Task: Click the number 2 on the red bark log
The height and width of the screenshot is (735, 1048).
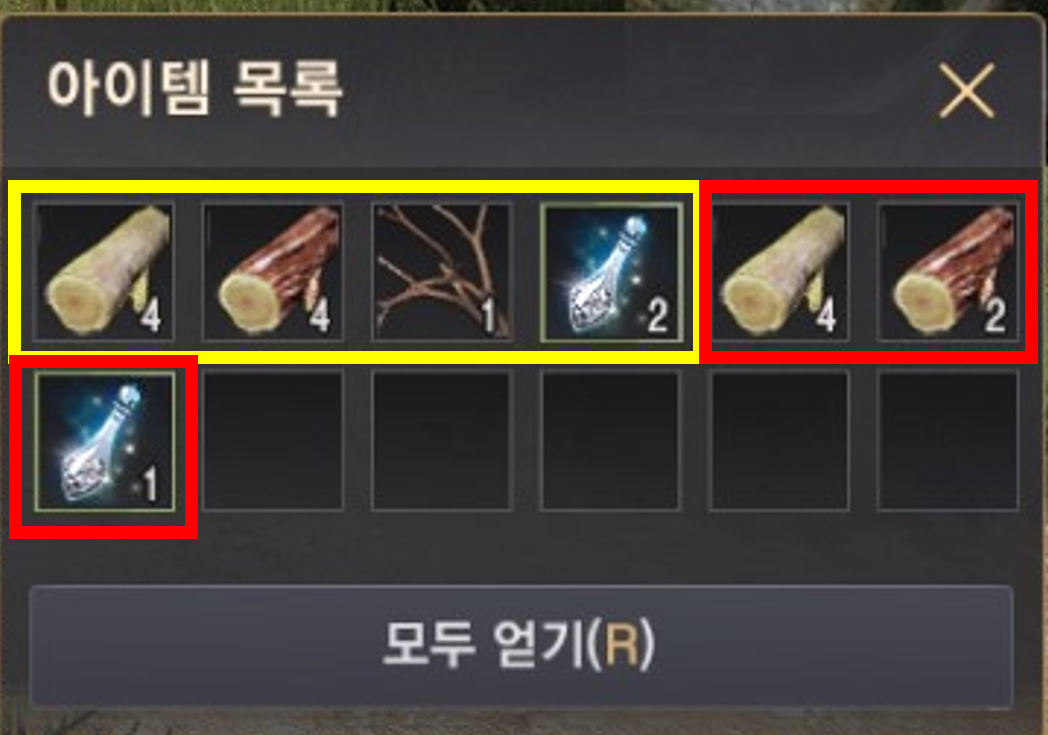Action: click(995, 315)
